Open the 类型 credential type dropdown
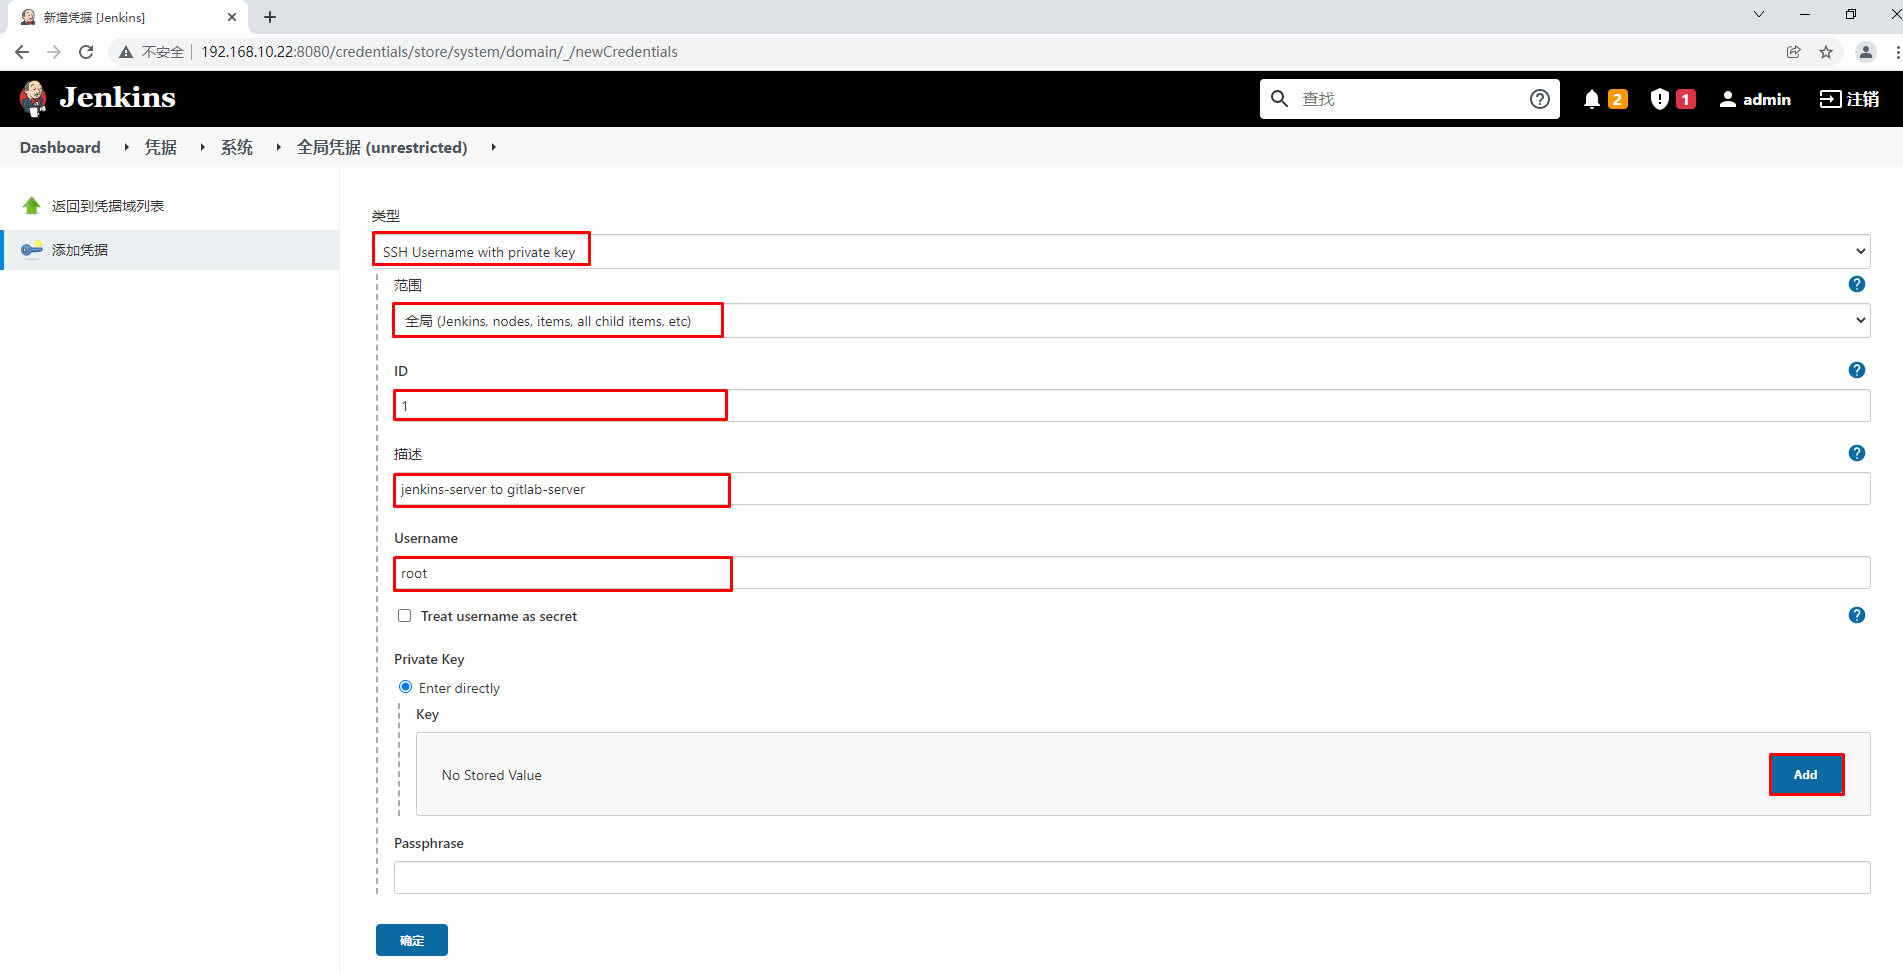The image size is (1903, 972). 1120,251
